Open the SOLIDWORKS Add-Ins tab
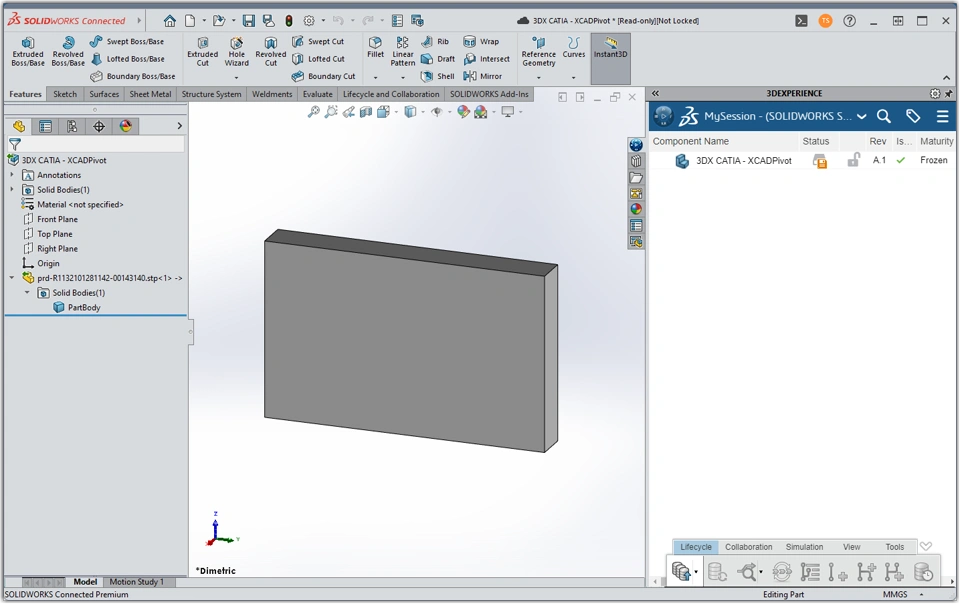Viewport: 960px width, 604px height. point(489,94)
